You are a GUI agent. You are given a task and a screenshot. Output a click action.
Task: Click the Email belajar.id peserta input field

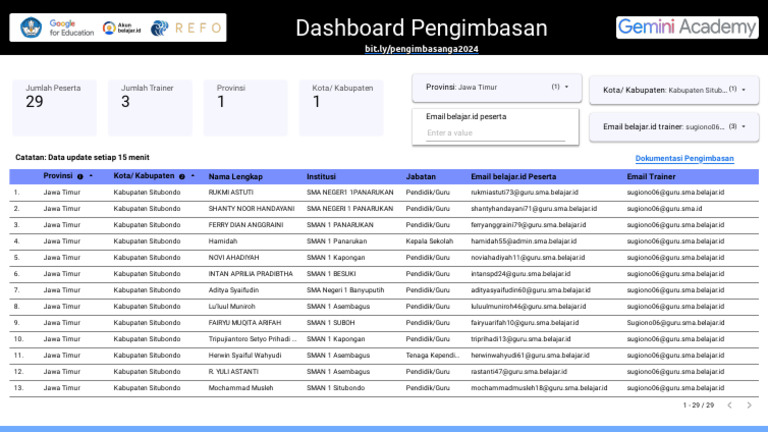(x=495, y=133)
